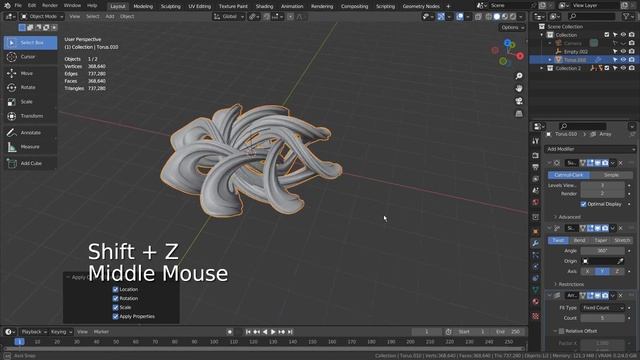Set deform axis to Z
The image size is (640, 360).
[617, 271]
